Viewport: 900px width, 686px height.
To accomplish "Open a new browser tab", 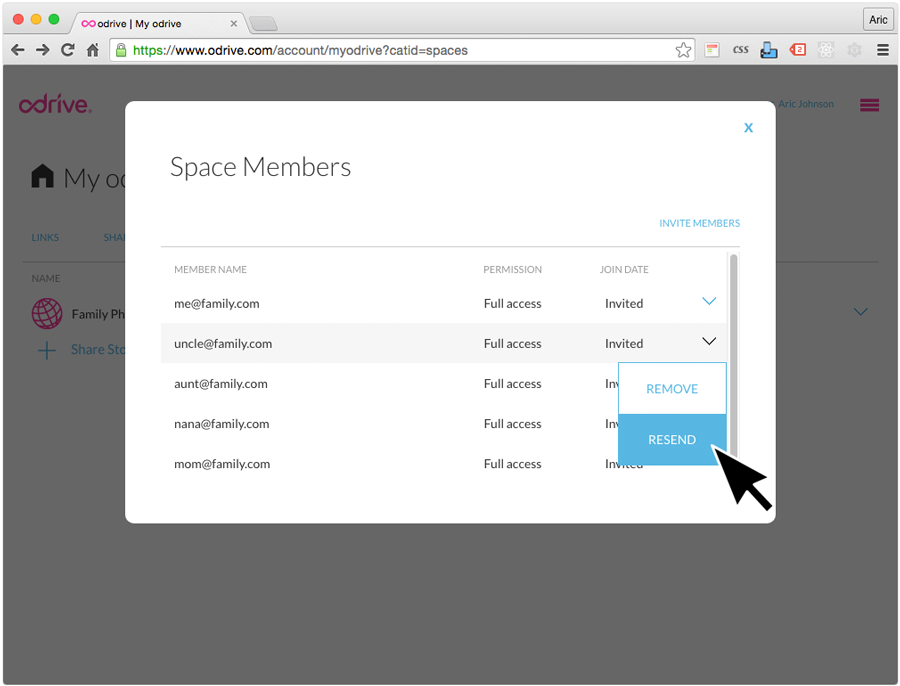I will (x=264, y=24).
